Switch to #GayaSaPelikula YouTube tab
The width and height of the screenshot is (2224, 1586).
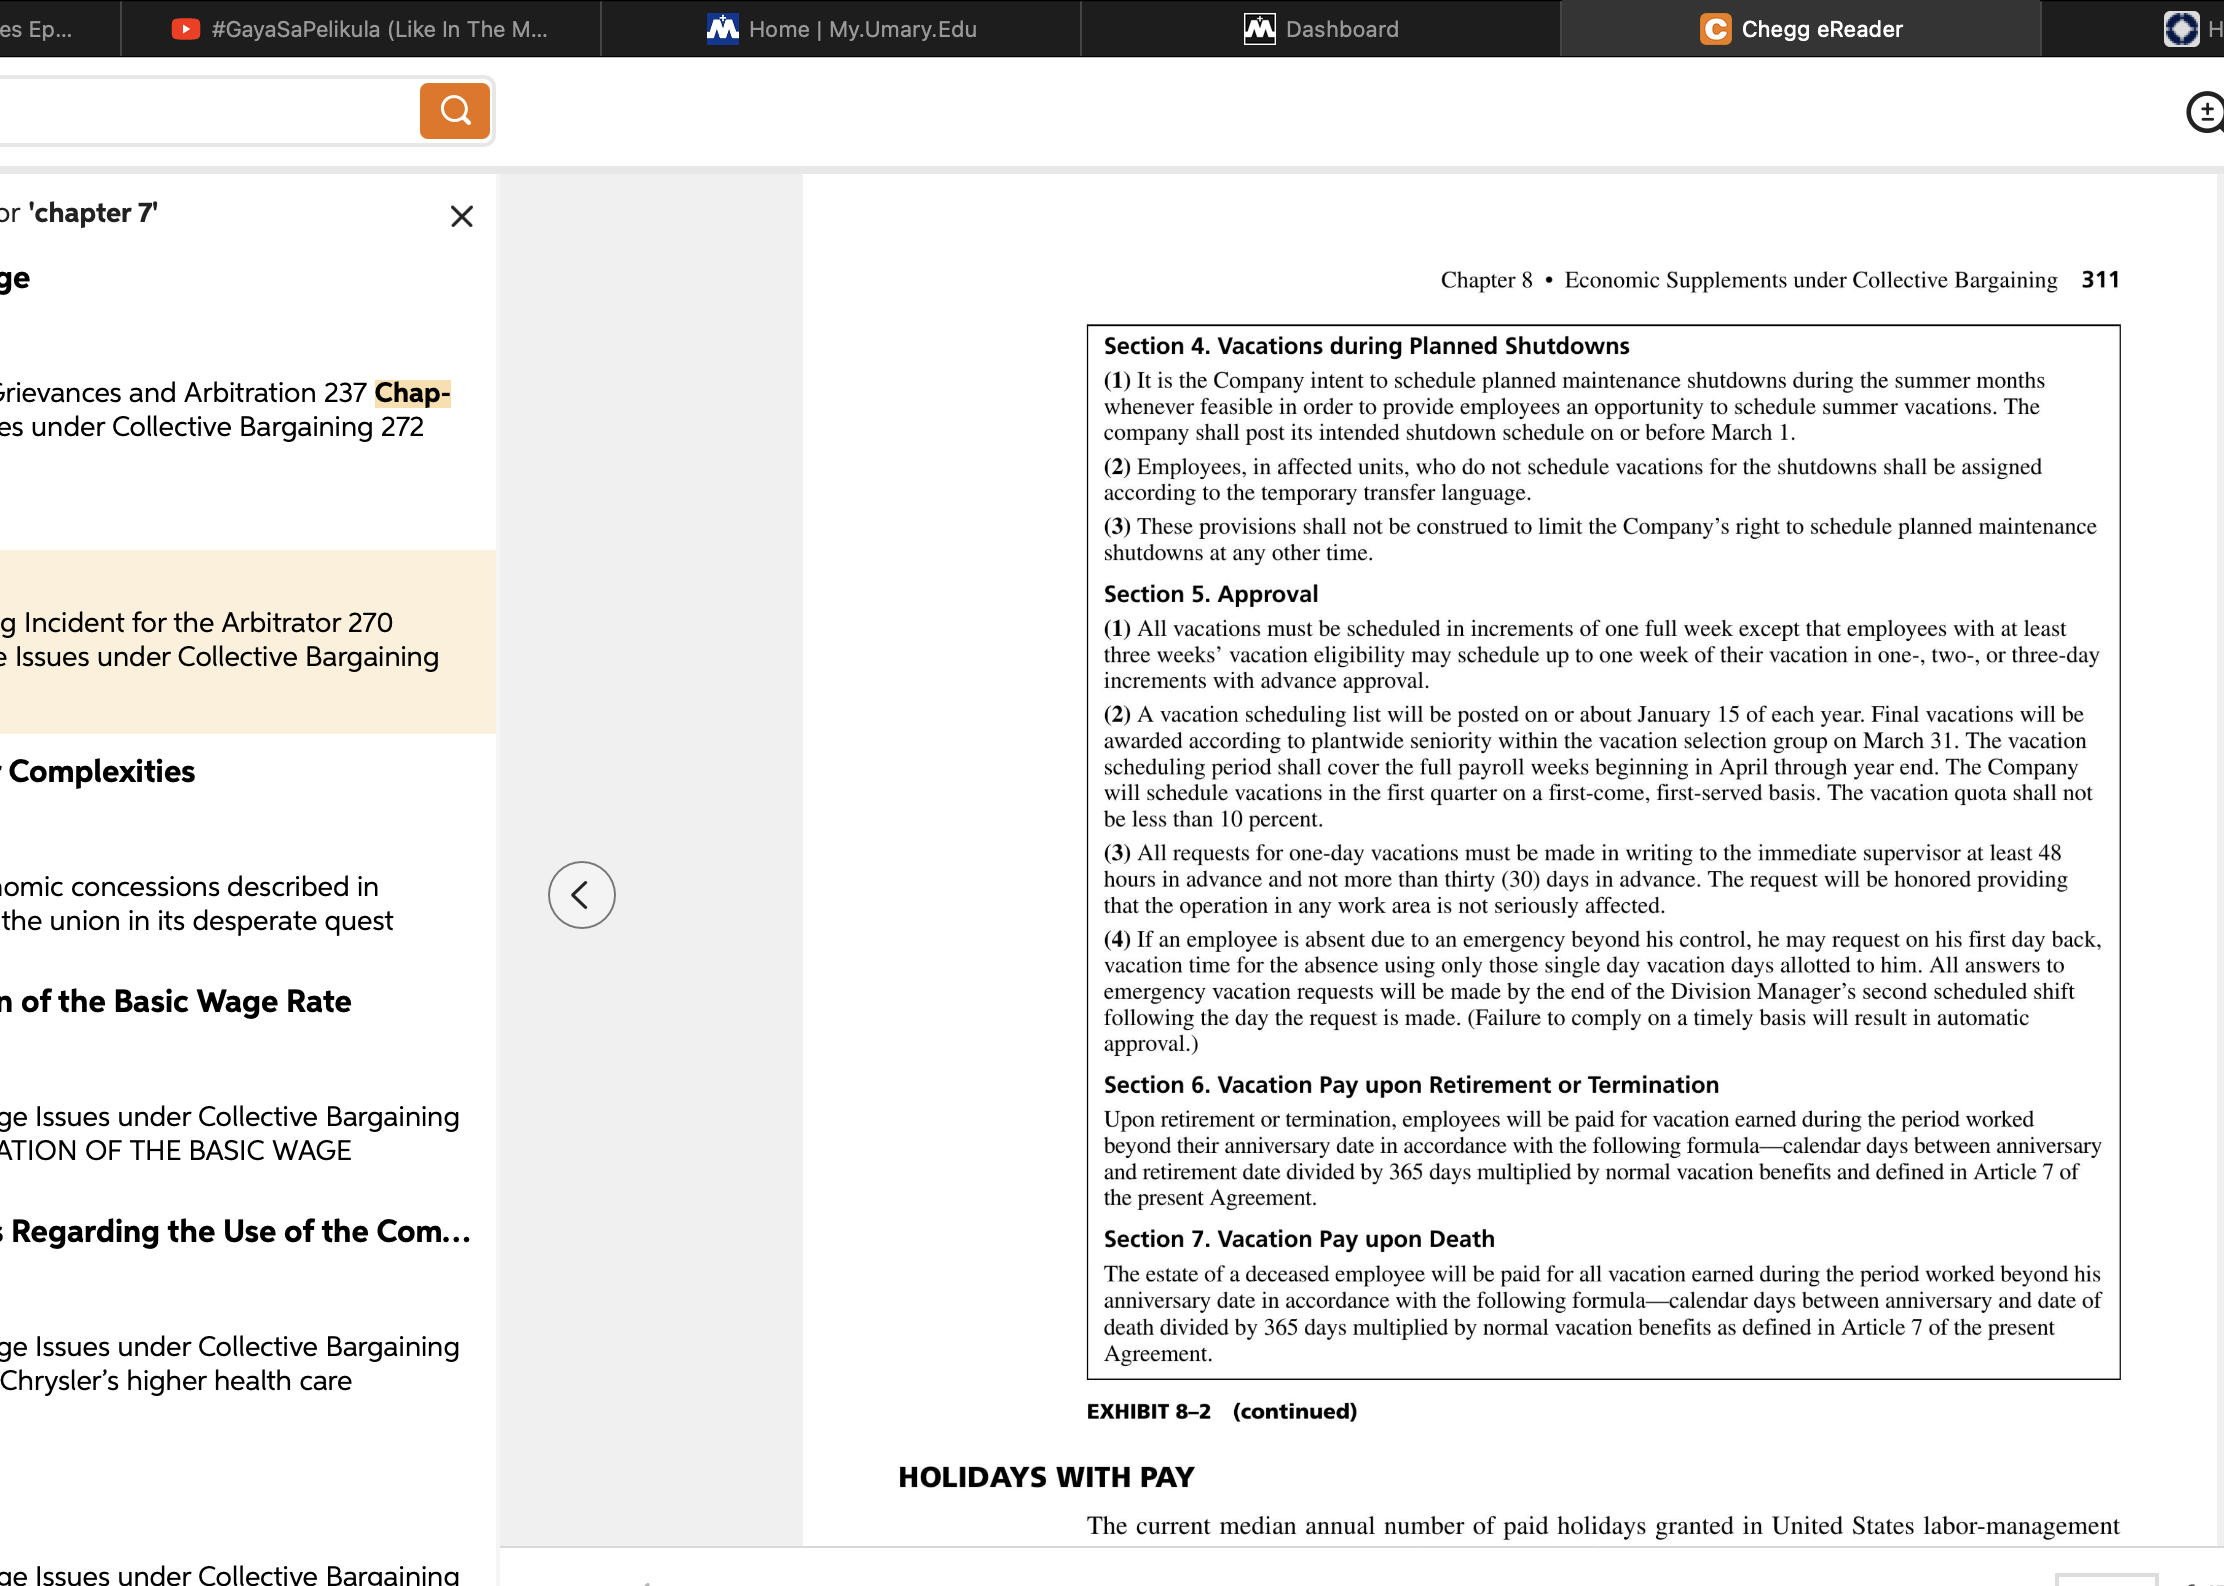(x=361, y=29)
